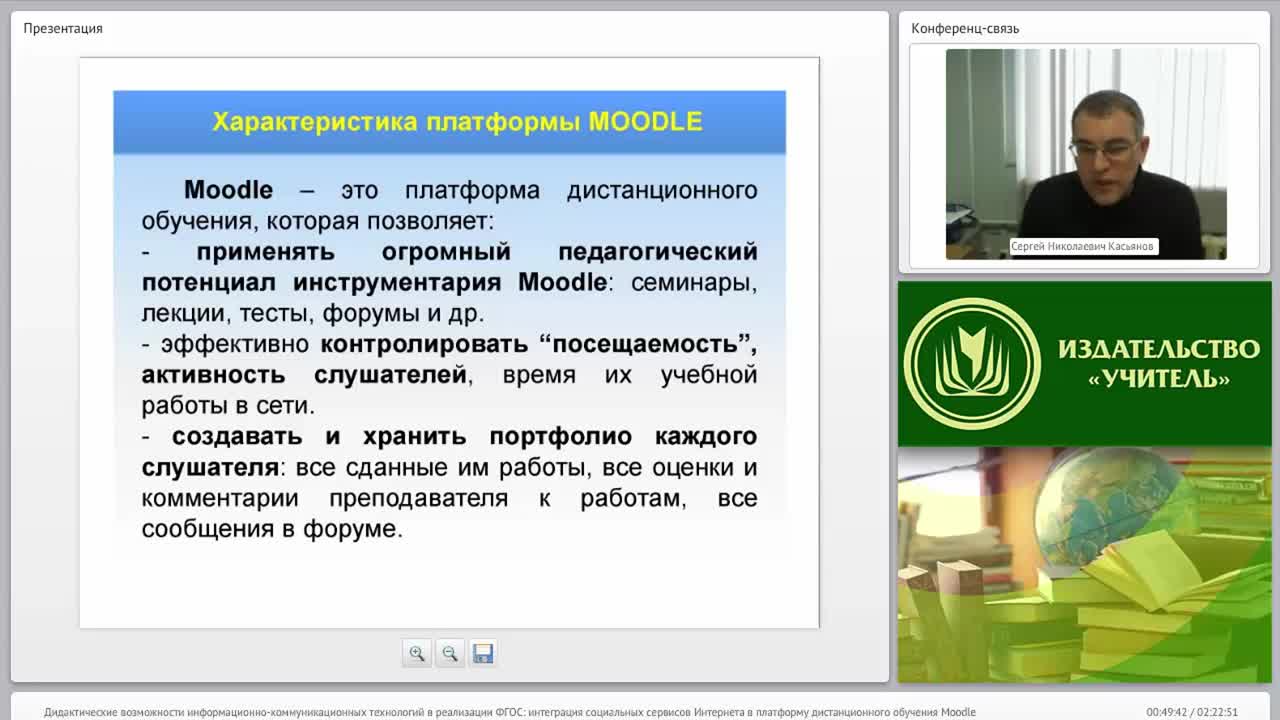Open the speaker's webcam video feed

[1086, 154]
